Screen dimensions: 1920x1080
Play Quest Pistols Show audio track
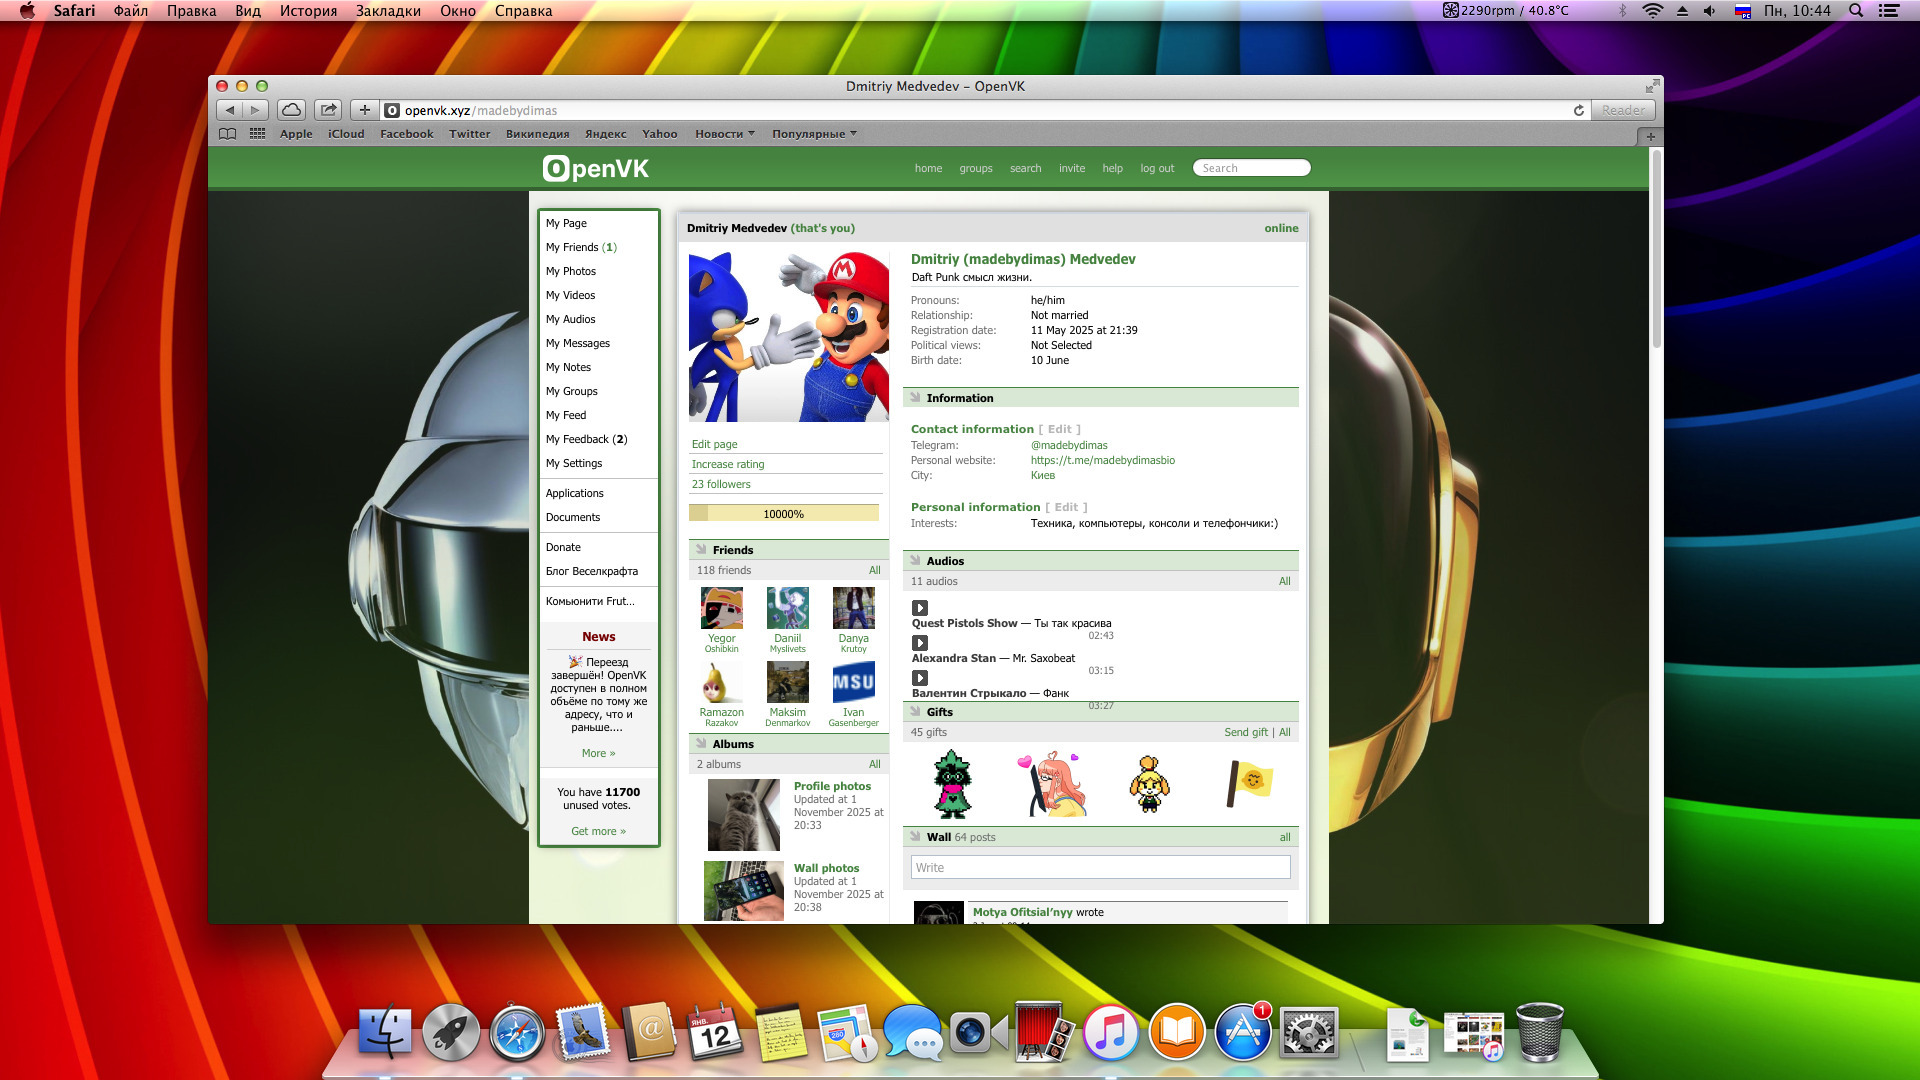pos(920,608)
